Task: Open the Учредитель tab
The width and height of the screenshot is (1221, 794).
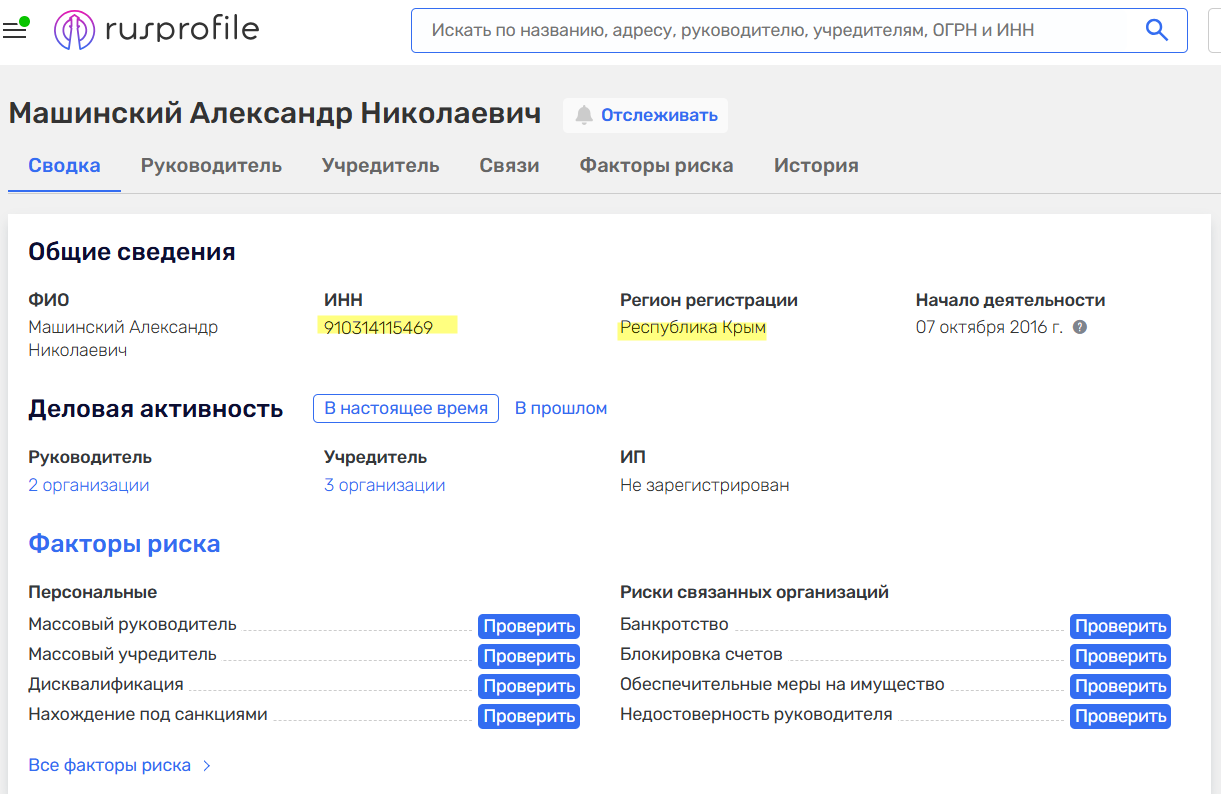Action: pyautogui.click(x=380, y=166)
